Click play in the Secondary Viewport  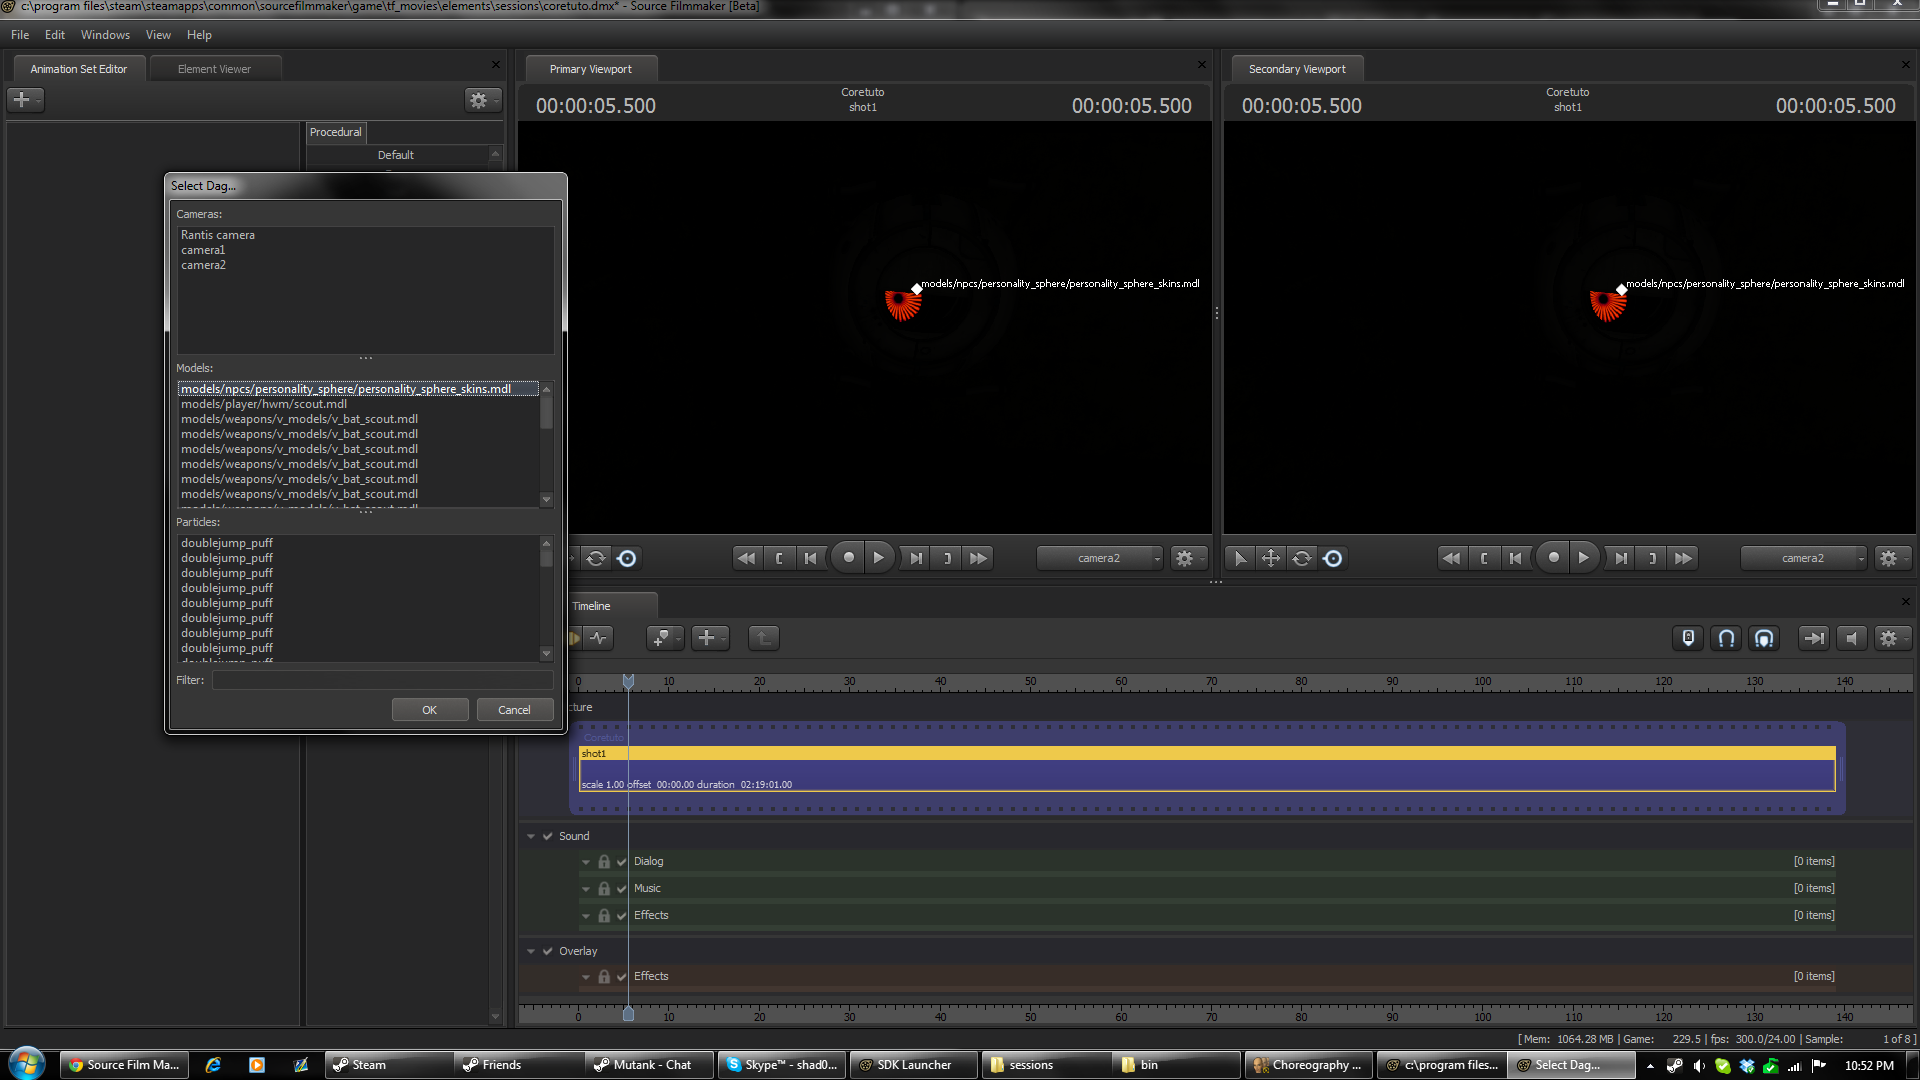(1583, 558)
